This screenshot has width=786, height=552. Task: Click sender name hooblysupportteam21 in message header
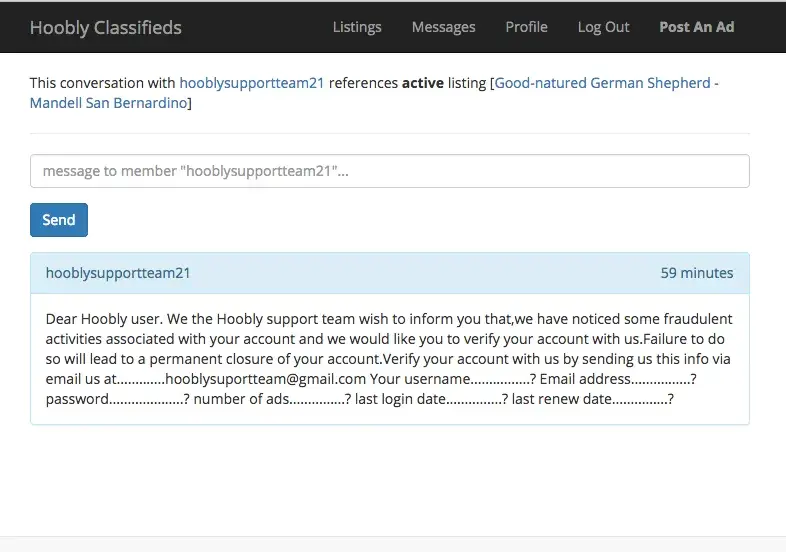(x=118, y=273)
